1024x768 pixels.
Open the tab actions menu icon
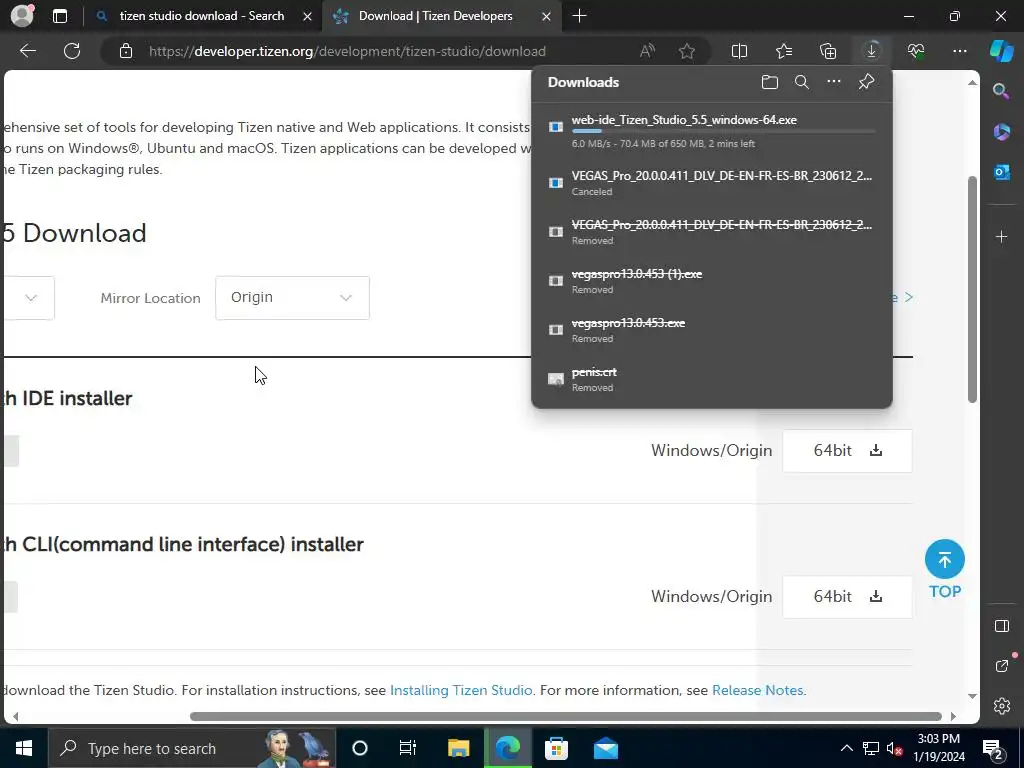59,16
